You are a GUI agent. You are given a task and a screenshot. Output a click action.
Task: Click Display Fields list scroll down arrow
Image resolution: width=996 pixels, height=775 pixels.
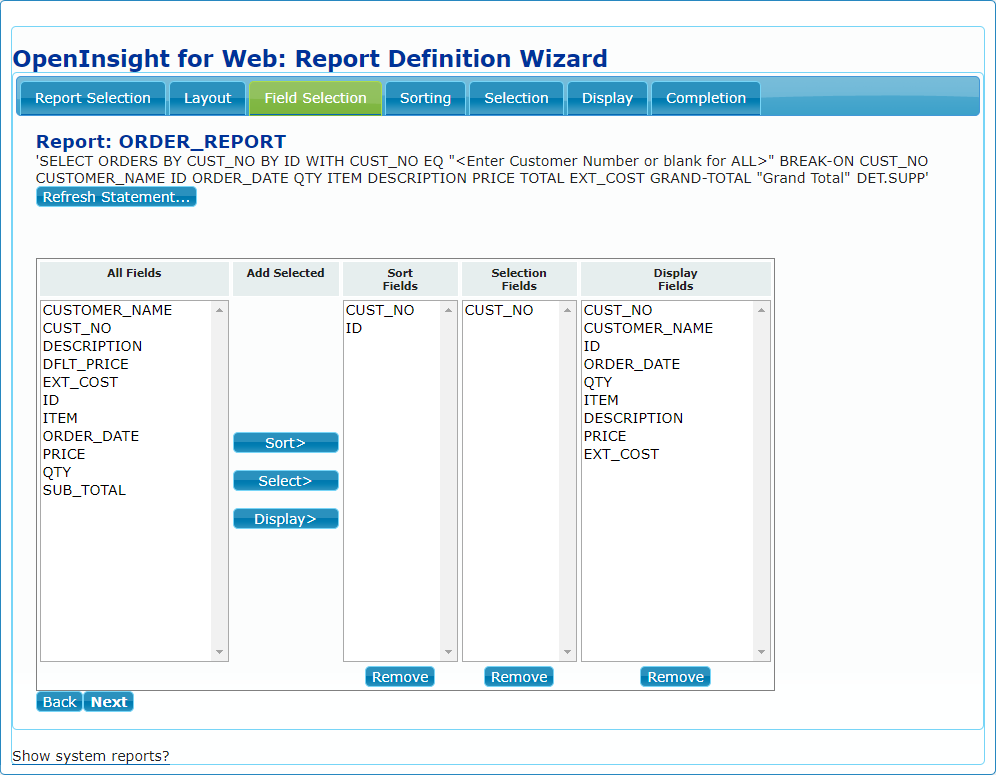pyautogui.click(x=761, y=652)
